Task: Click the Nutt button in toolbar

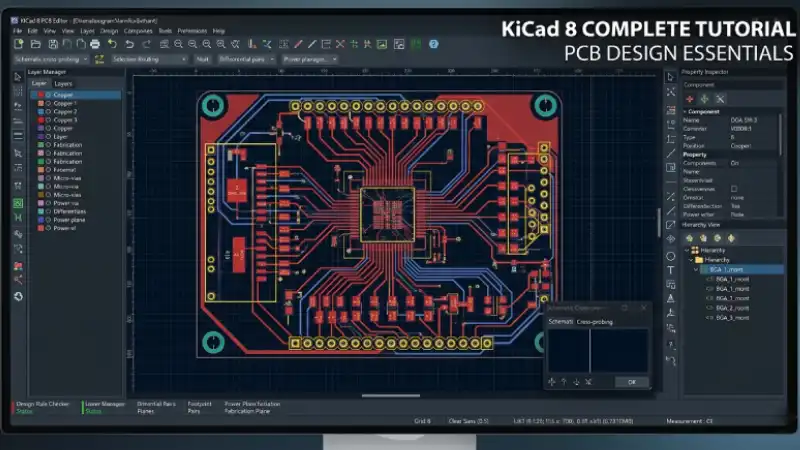Action: point(203,59)
